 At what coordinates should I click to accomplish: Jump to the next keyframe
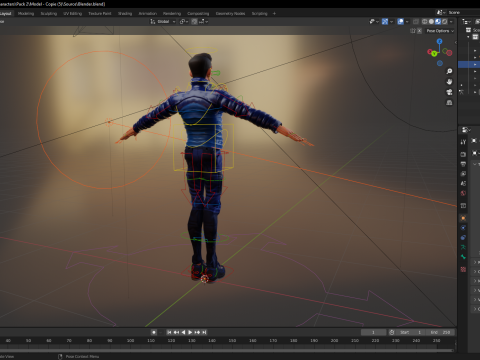click(x=197, y=332)
